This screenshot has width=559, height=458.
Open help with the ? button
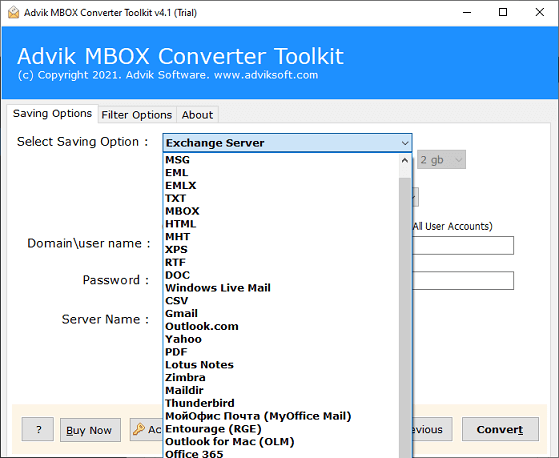pyautogui.click(x=38, y=429)
